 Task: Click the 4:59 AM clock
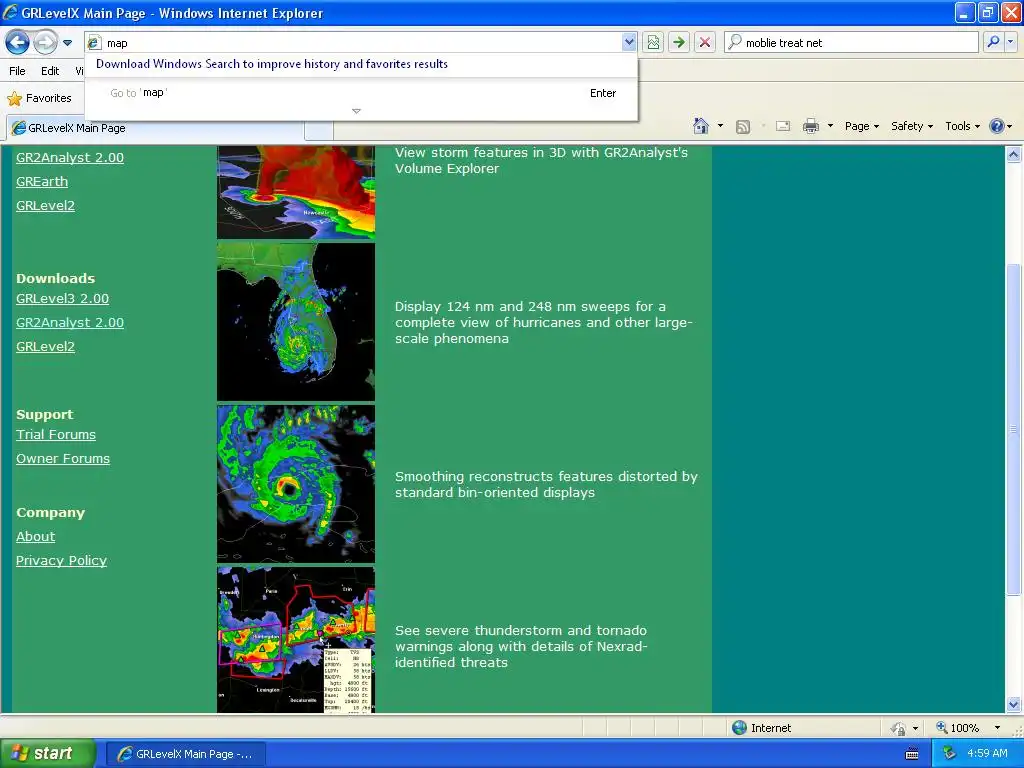tap(987, 753)
